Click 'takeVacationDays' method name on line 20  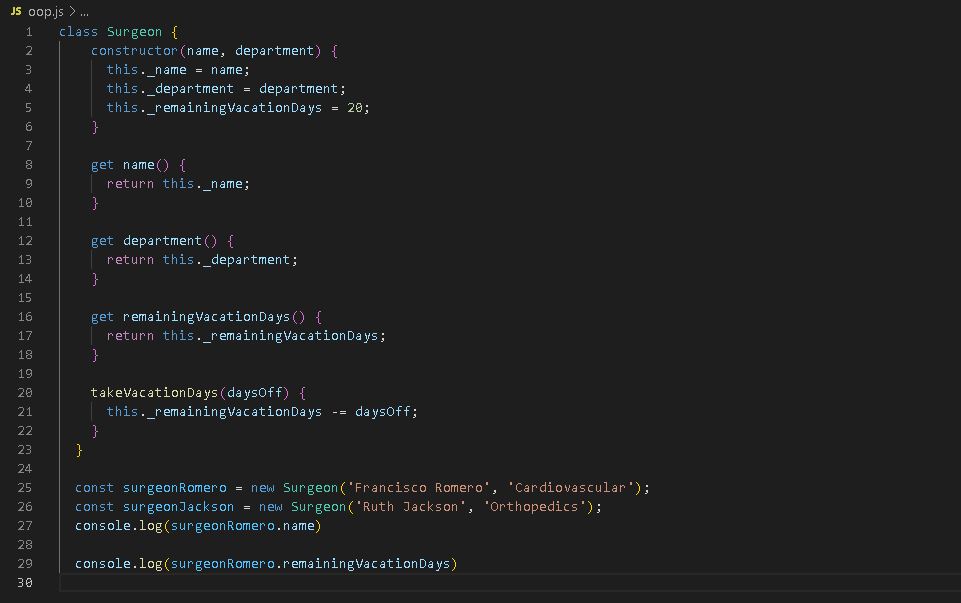(x=154, y=393)
